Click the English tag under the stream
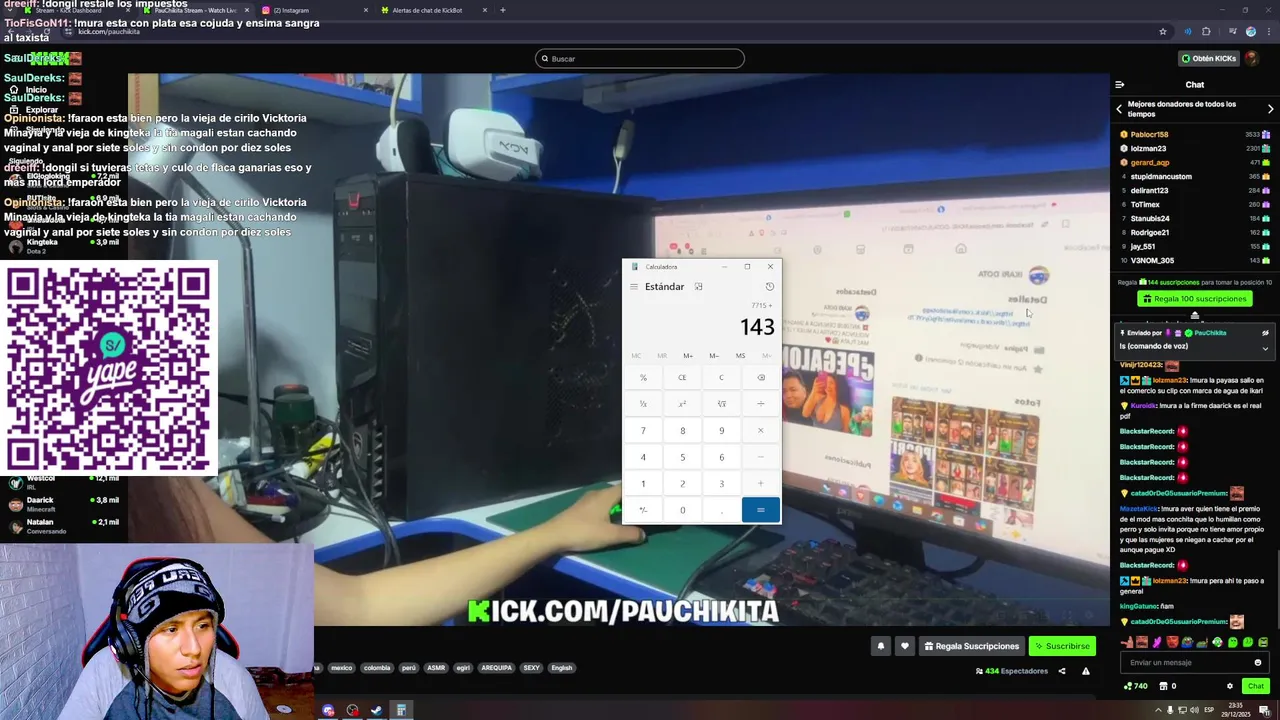 coord(562,668)
